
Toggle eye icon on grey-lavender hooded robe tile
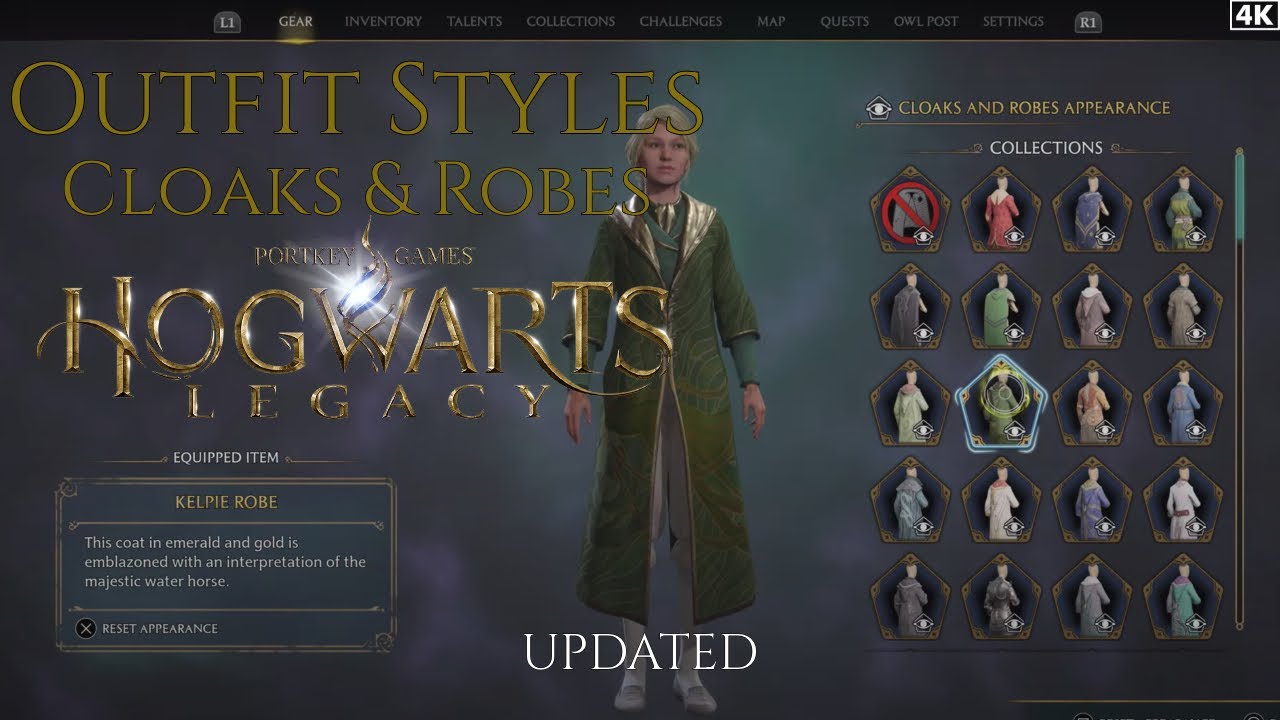[x=1106, y=624]
